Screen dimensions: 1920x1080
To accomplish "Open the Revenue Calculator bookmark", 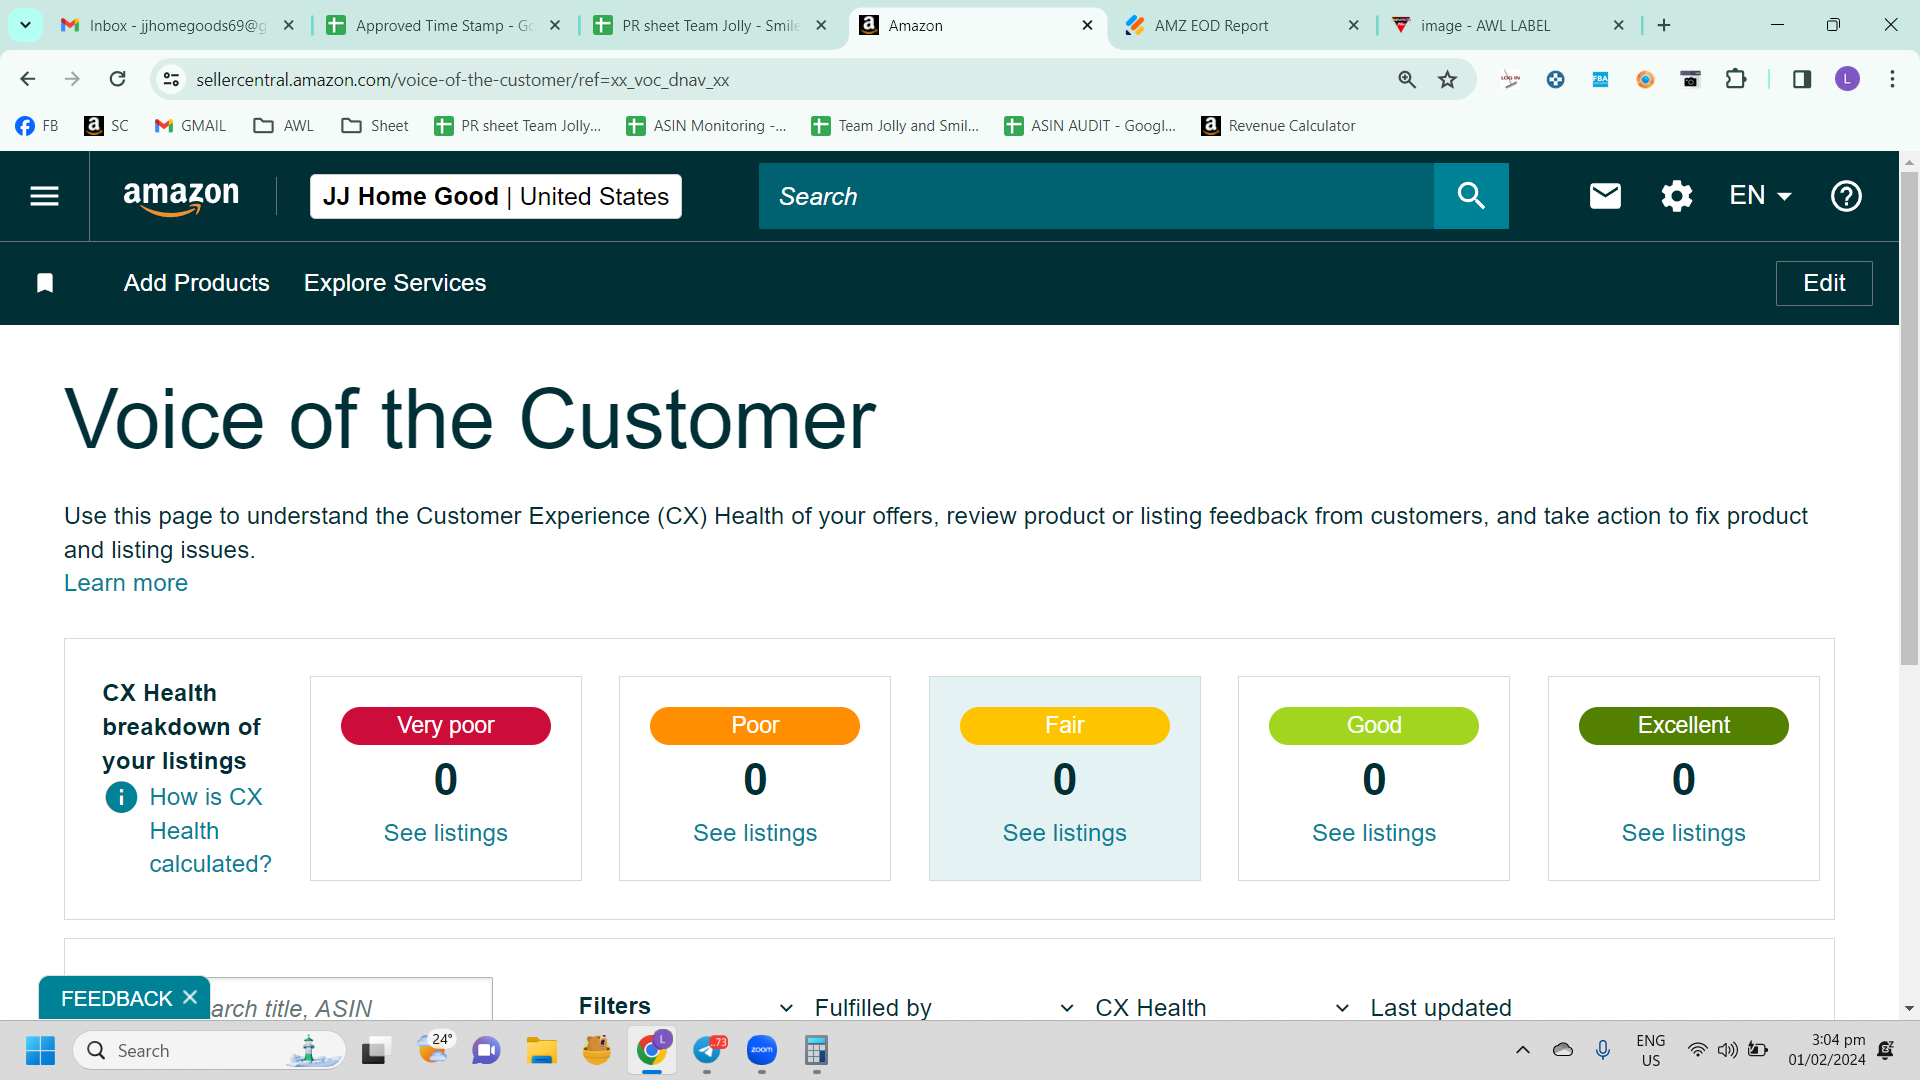I will (x=1278, y=126).
